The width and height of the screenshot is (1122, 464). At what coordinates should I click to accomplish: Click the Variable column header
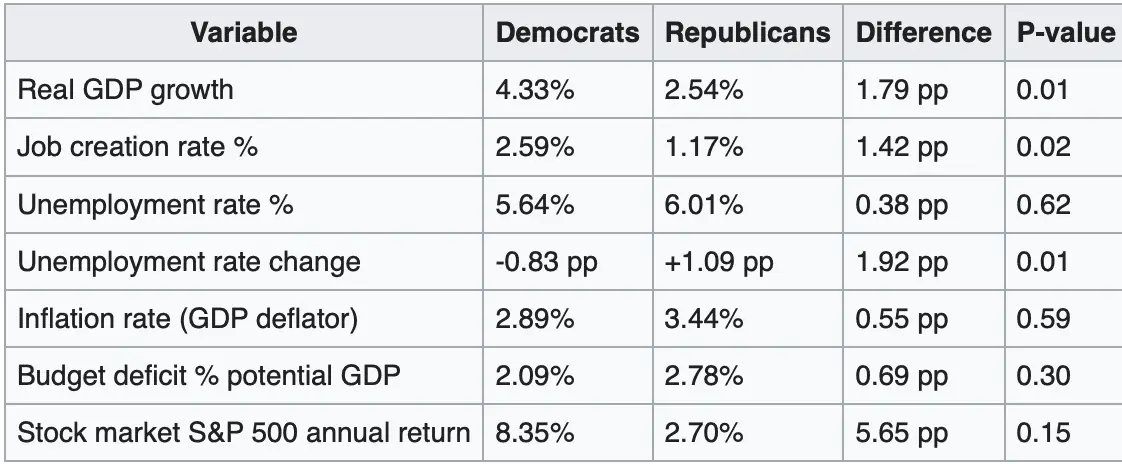[244, 33]
